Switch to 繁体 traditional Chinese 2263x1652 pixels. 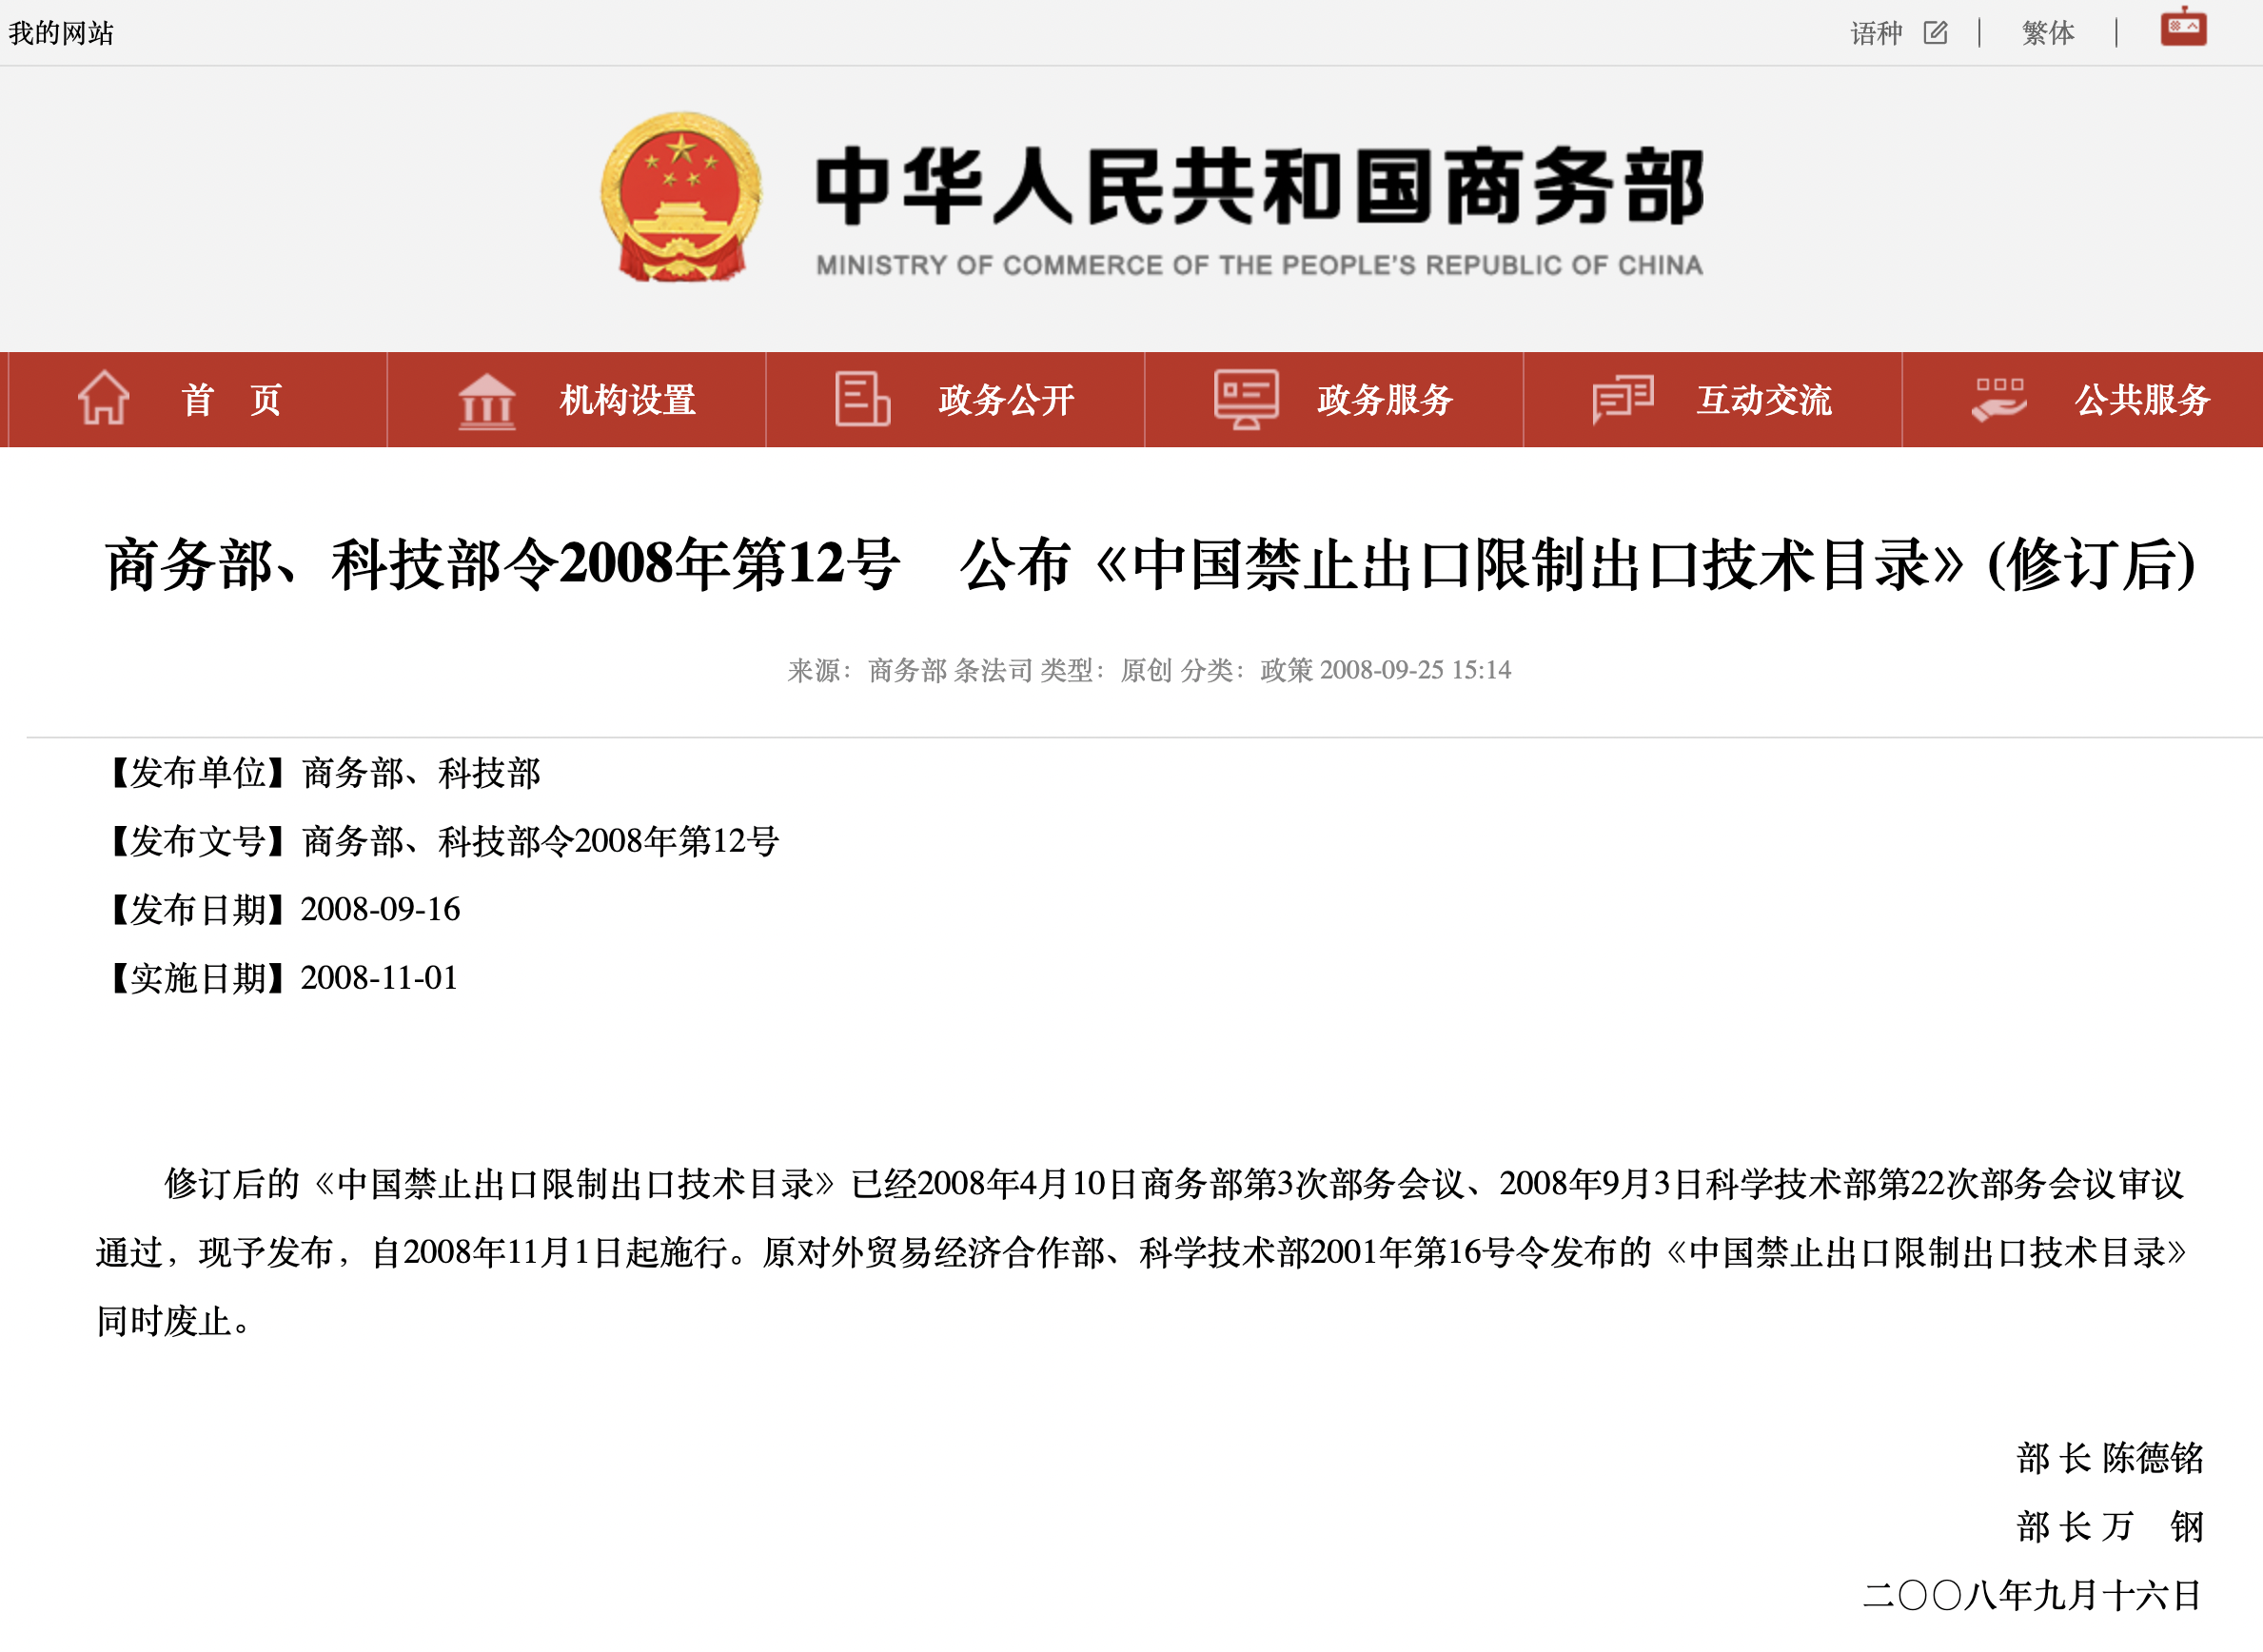[x=2048, y=33]
